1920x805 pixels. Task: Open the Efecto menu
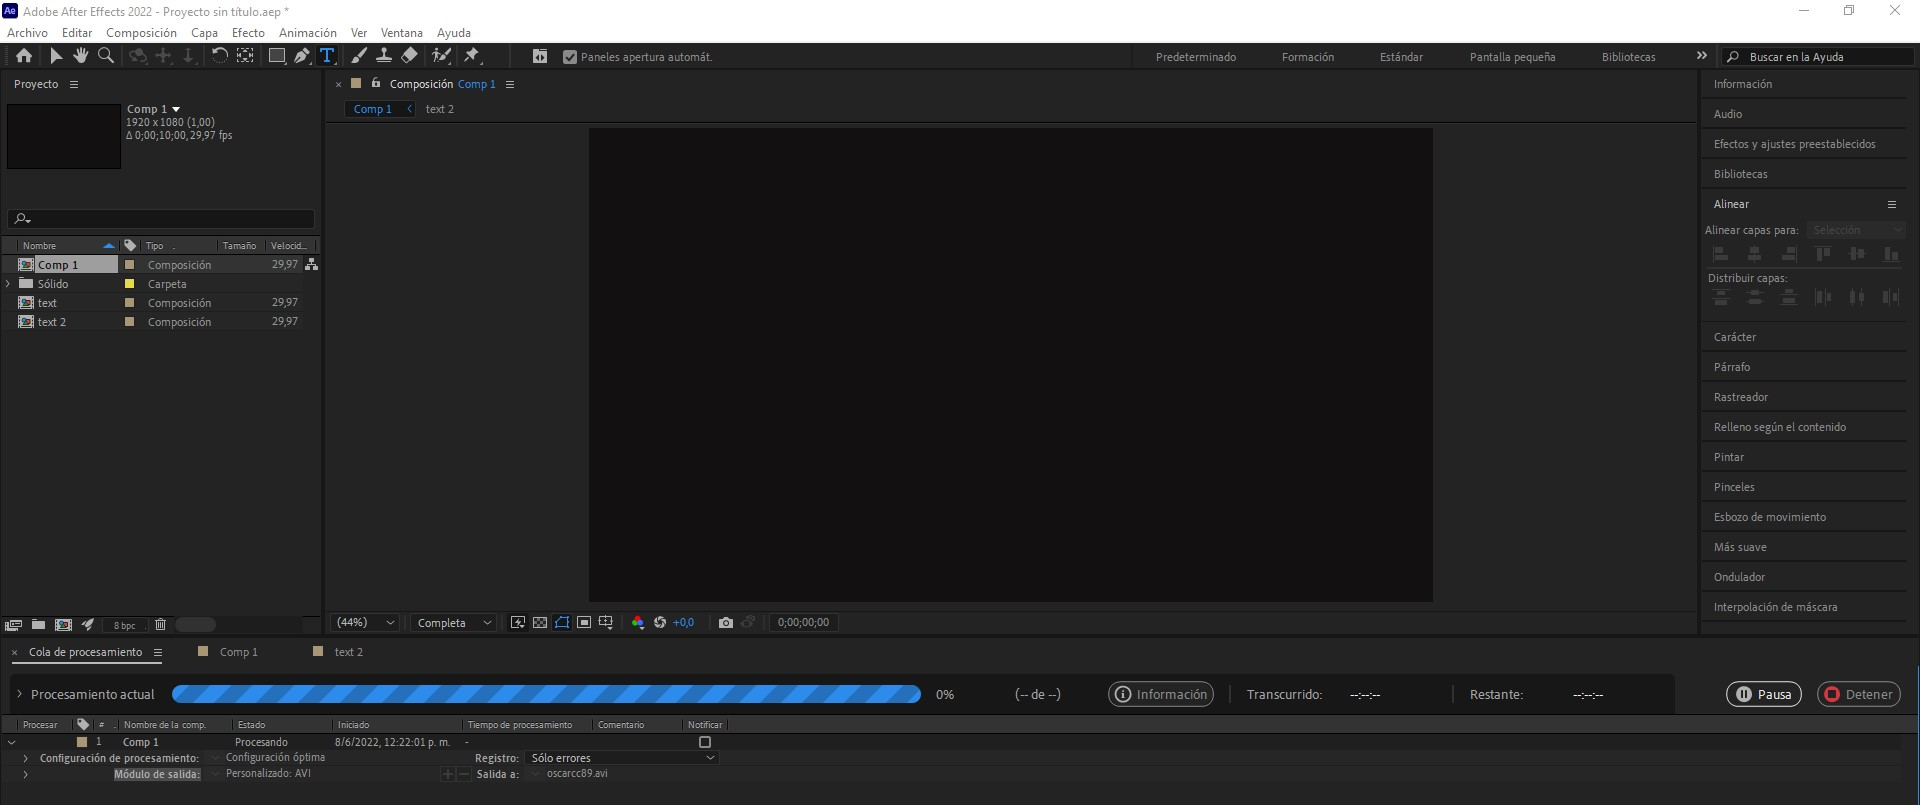tap(248, 33)
